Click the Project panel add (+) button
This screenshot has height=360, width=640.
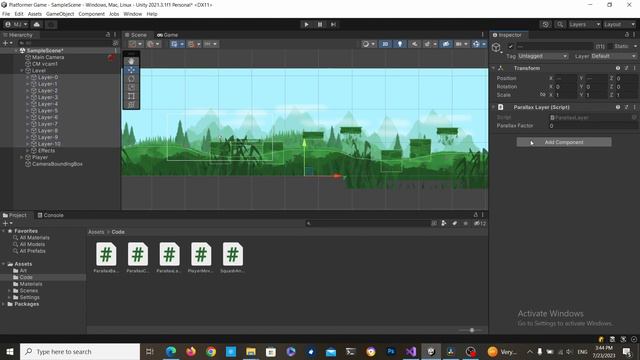[7, 223]
